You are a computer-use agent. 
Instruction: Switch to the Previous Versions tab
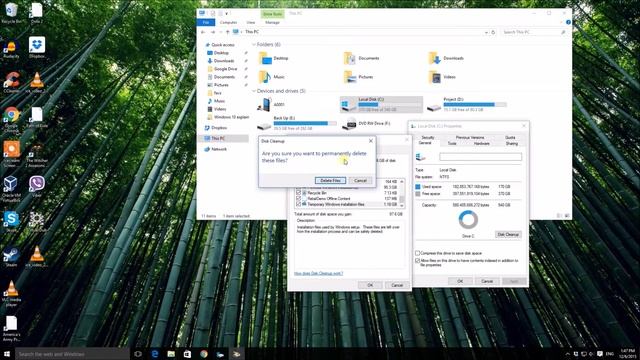point(470,138)
